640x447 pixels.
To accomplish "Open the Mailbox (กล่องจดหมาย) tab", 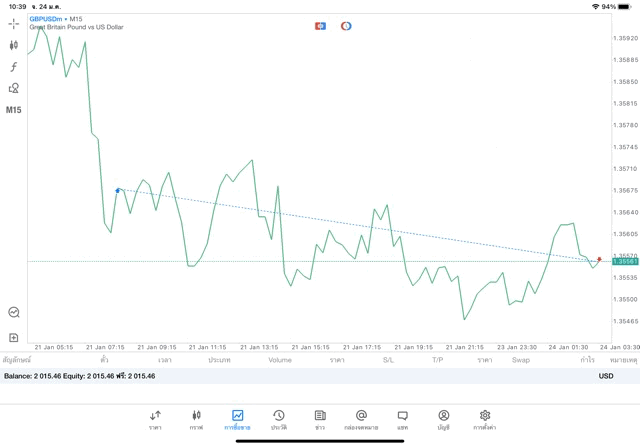I will pyautogui.click(x=361, y=419).
